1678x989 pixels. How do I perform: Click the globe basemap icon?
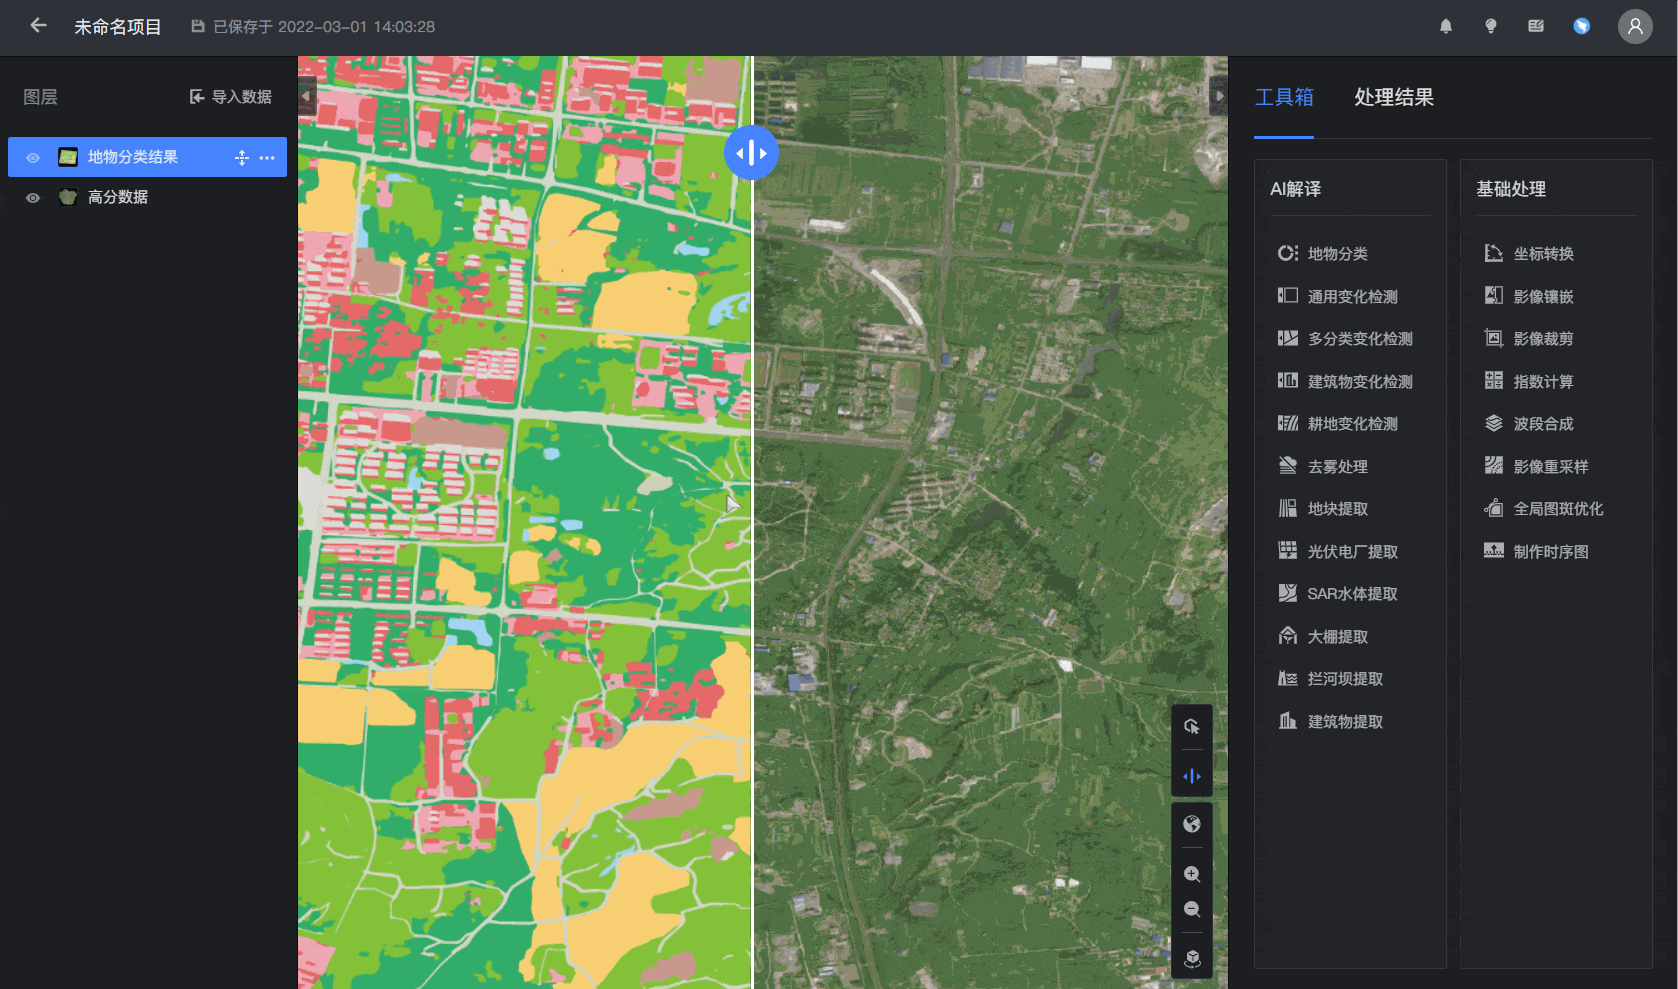click(x=1192, y=824)
